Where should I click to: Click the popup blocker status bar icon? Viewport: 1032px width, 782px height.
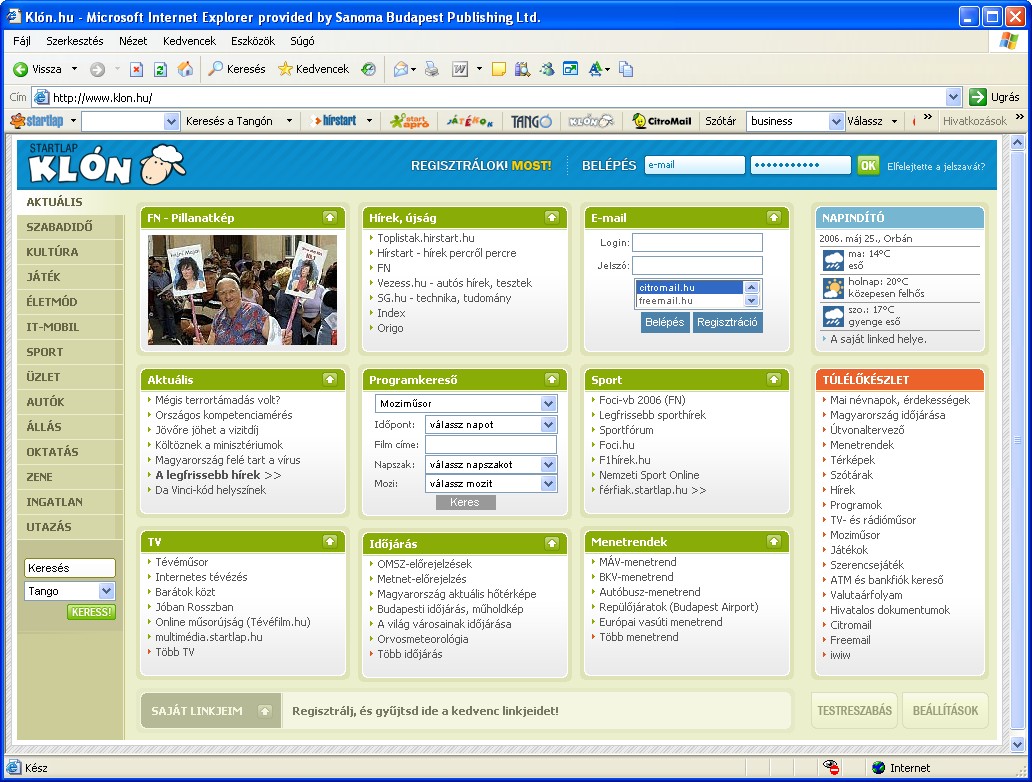tap(831, 767)
